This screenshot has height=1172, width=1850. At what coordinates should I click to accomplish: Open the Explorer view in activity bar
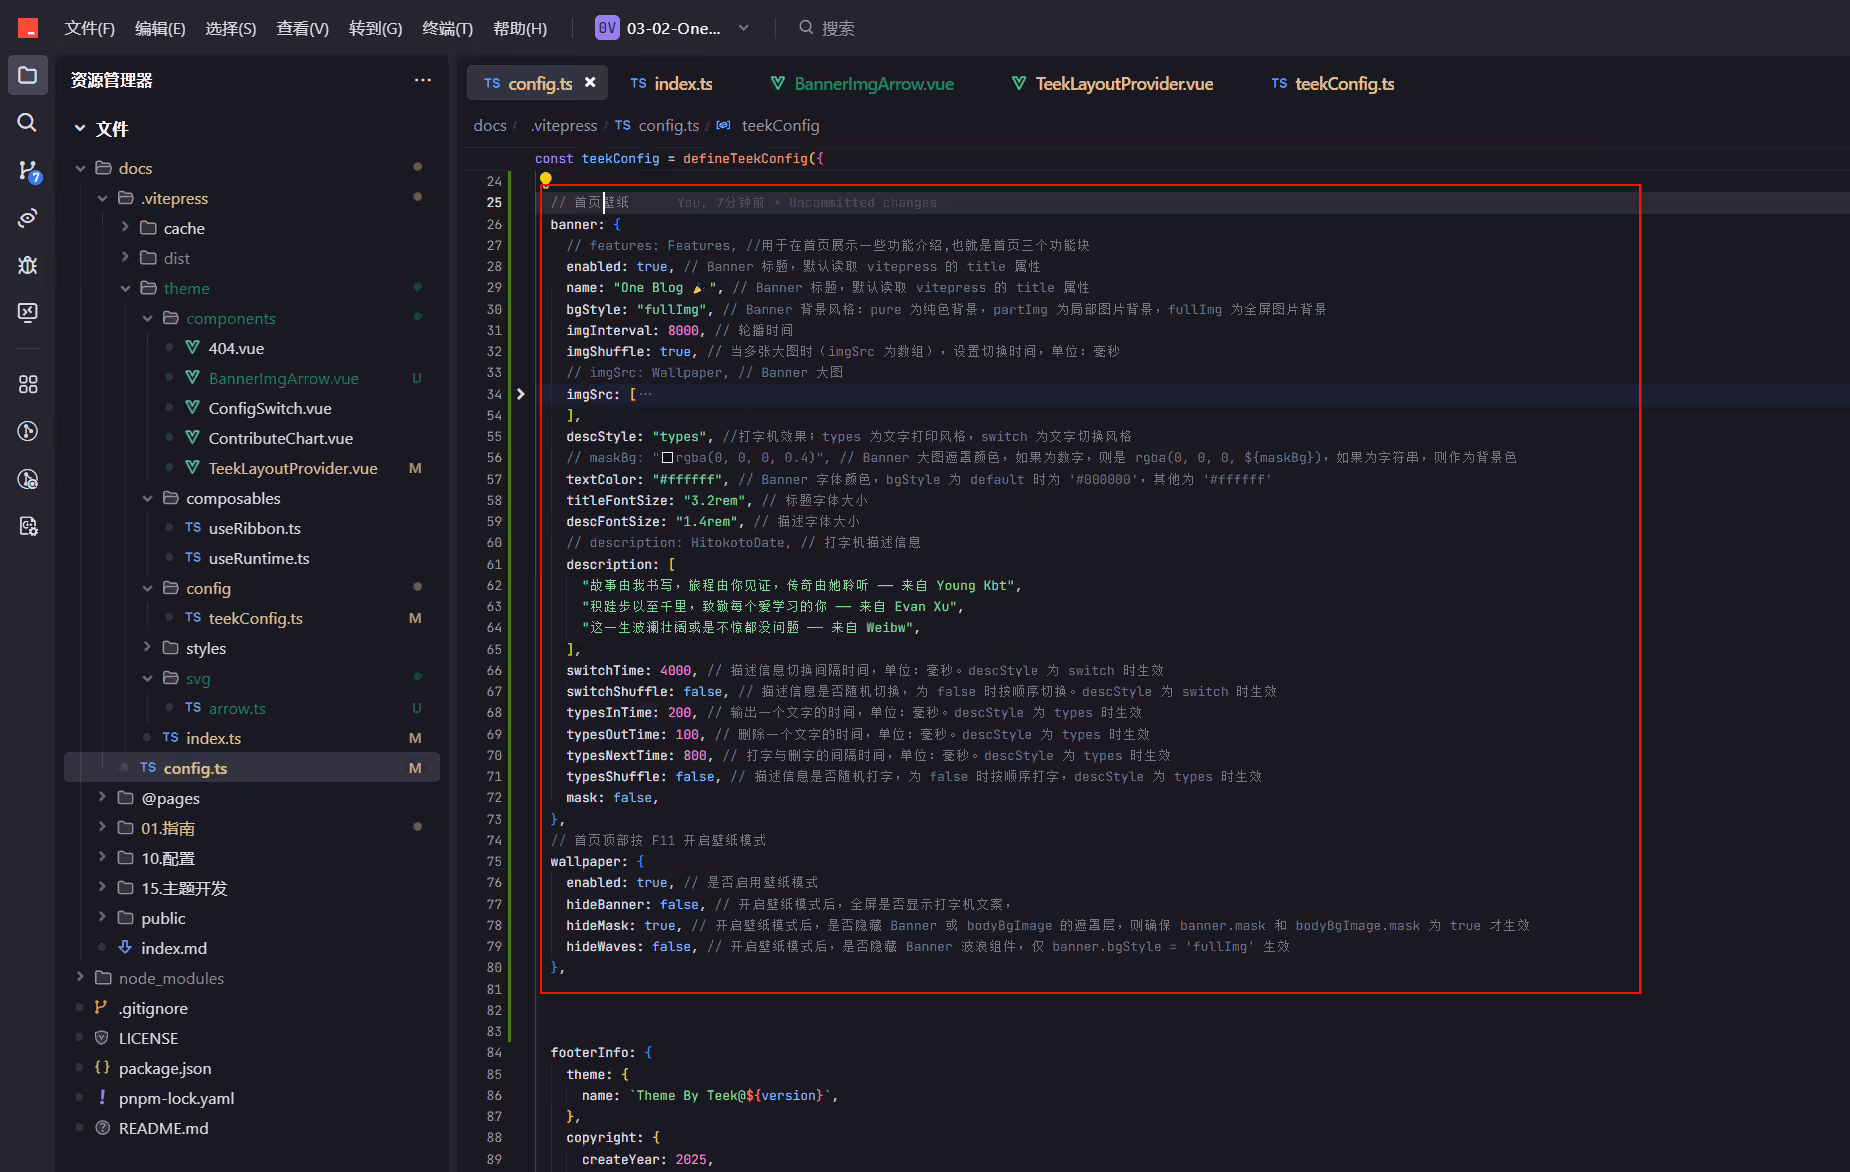tap(28, 76)
